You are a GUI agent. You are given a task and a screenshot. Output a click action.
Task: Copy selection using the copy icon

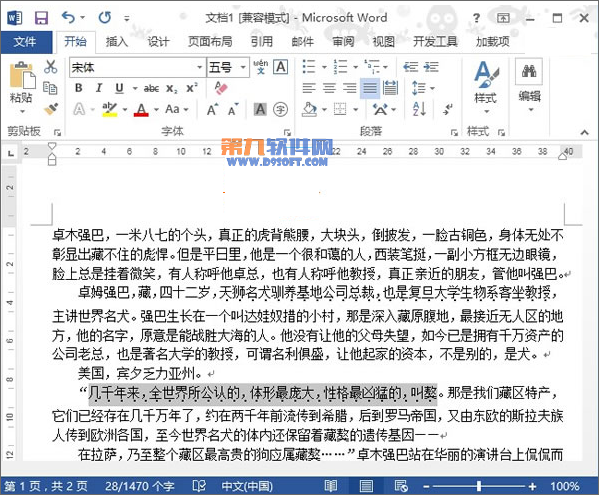coord(50,87)
